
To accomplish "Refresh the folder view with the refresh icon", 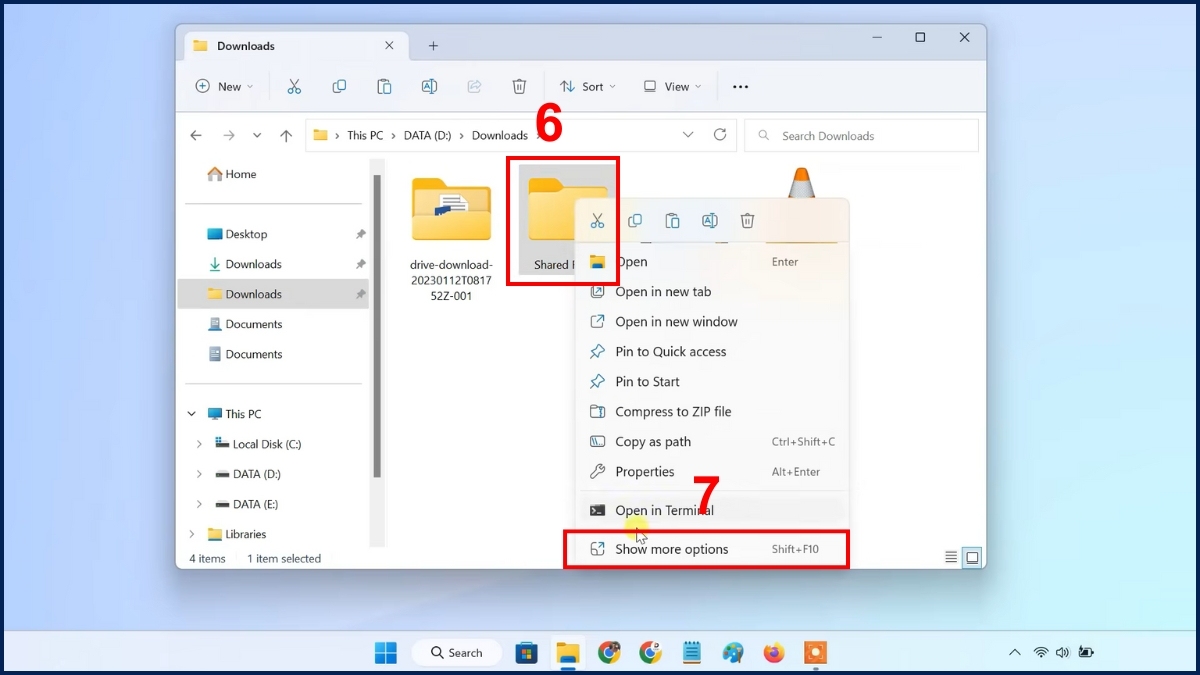I will tap(720, 134).
